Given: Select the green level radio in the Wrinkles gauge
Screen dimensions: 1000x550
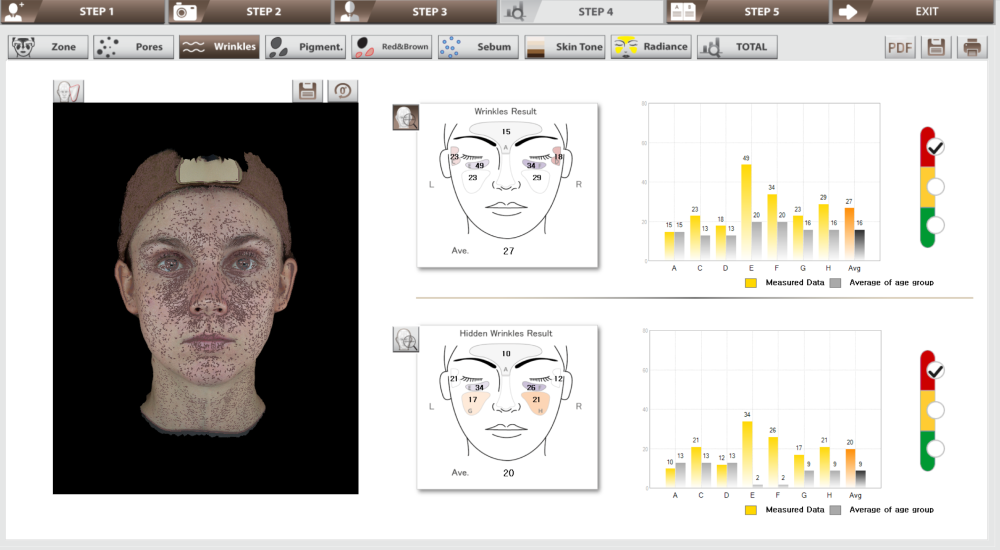Looking at the screenshot, I should (935, 225).
